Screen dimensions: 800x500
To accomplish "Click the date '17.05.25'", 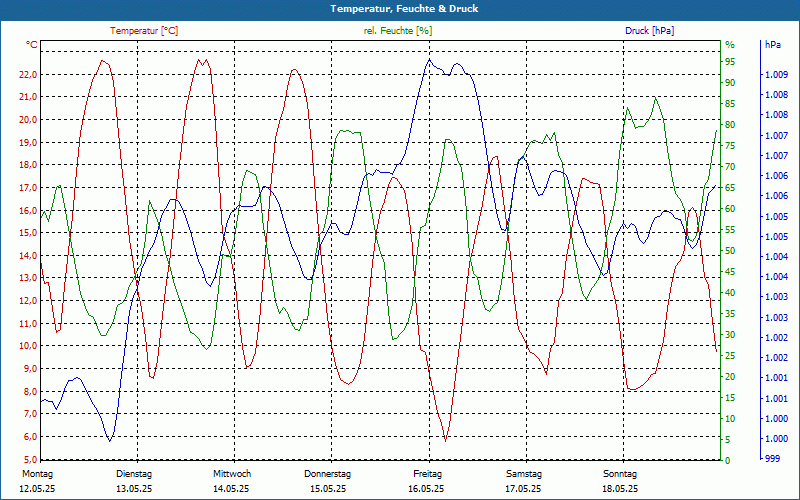I will coord(523,489).
